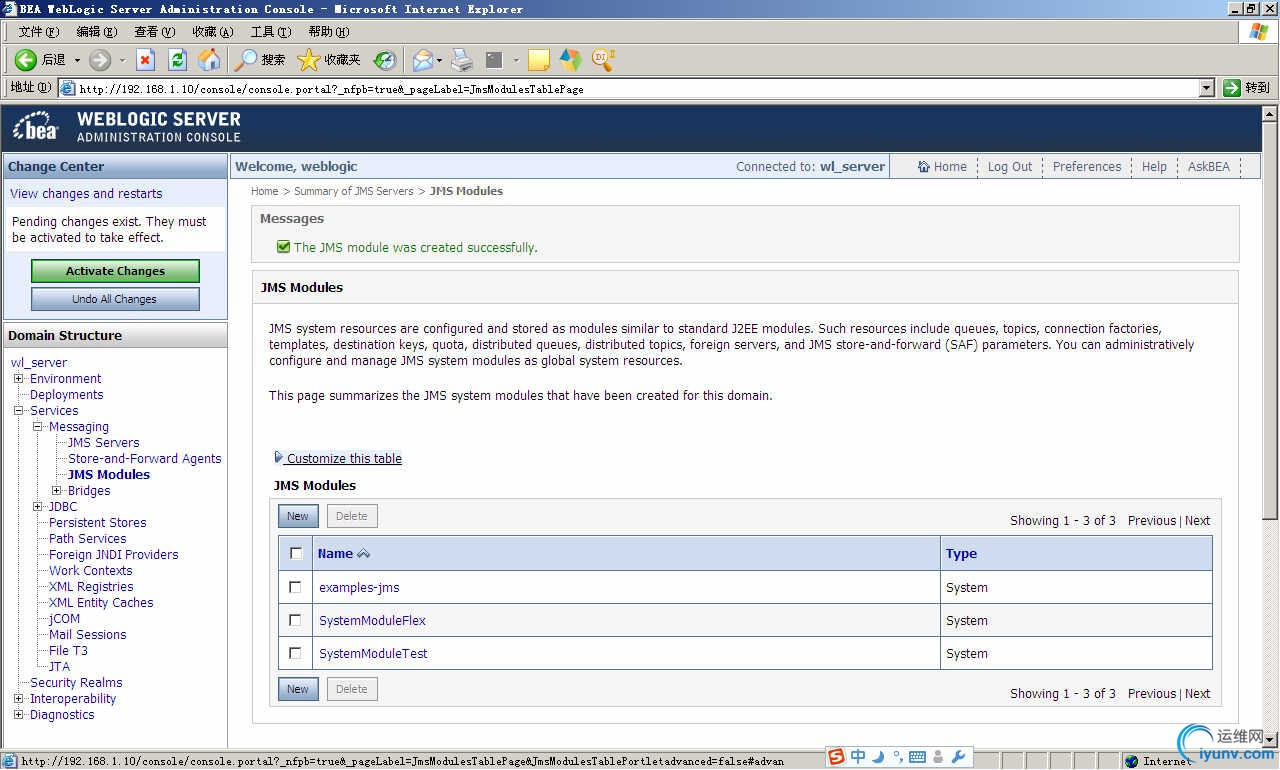This screenshot has width=1280, height=770.
Task: Open the address bar URL dropdown
Action: [1207, 88]
